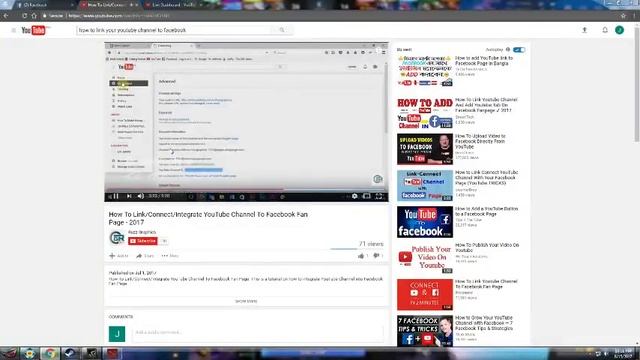
Task: Skip to next video in player
Action: pyautogui.click(x=129, y=196)
